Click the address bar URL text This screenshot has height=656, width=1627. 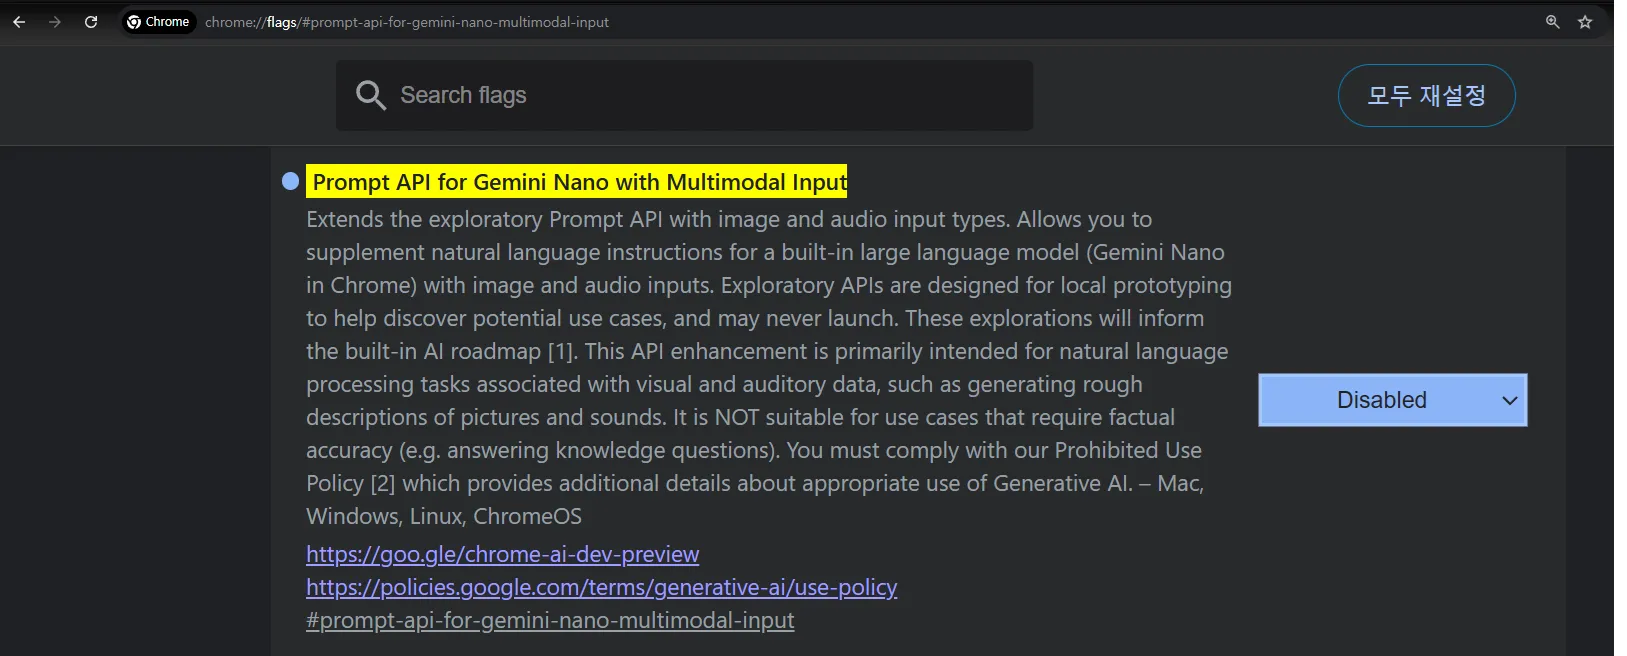click(407, 22)
